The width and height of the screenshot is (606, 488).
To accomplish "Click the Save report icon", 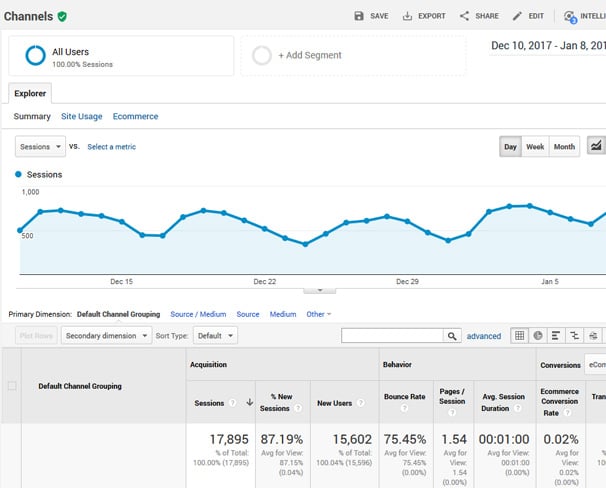I will coord(359,16).
